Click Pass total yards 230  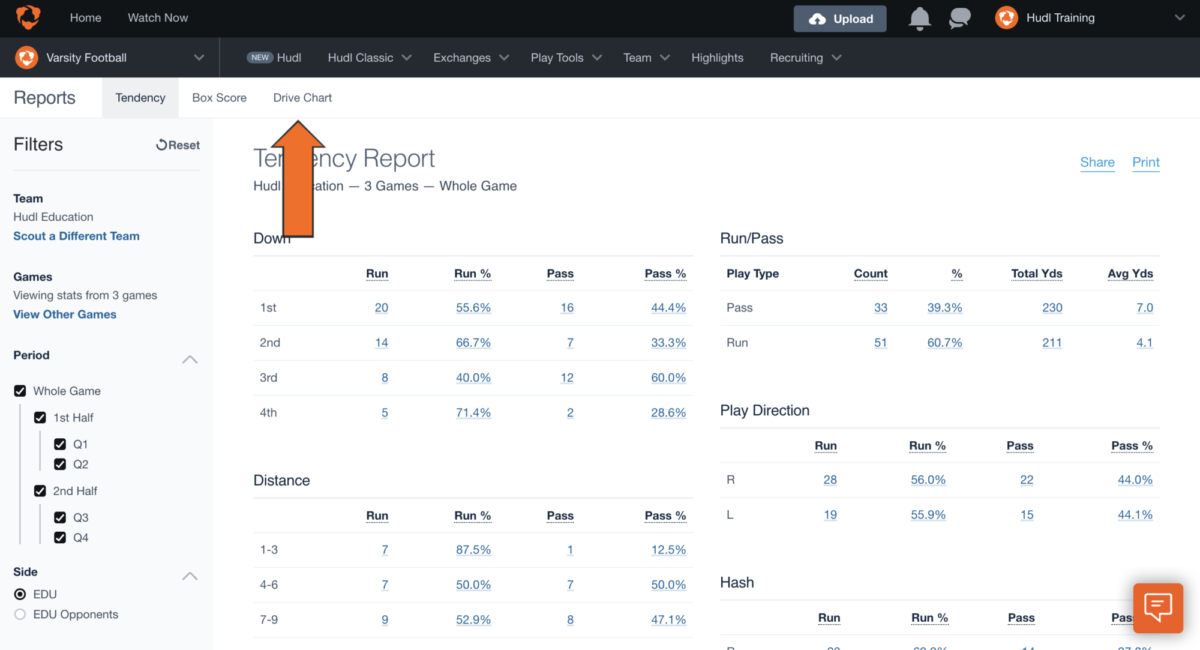1052,308
